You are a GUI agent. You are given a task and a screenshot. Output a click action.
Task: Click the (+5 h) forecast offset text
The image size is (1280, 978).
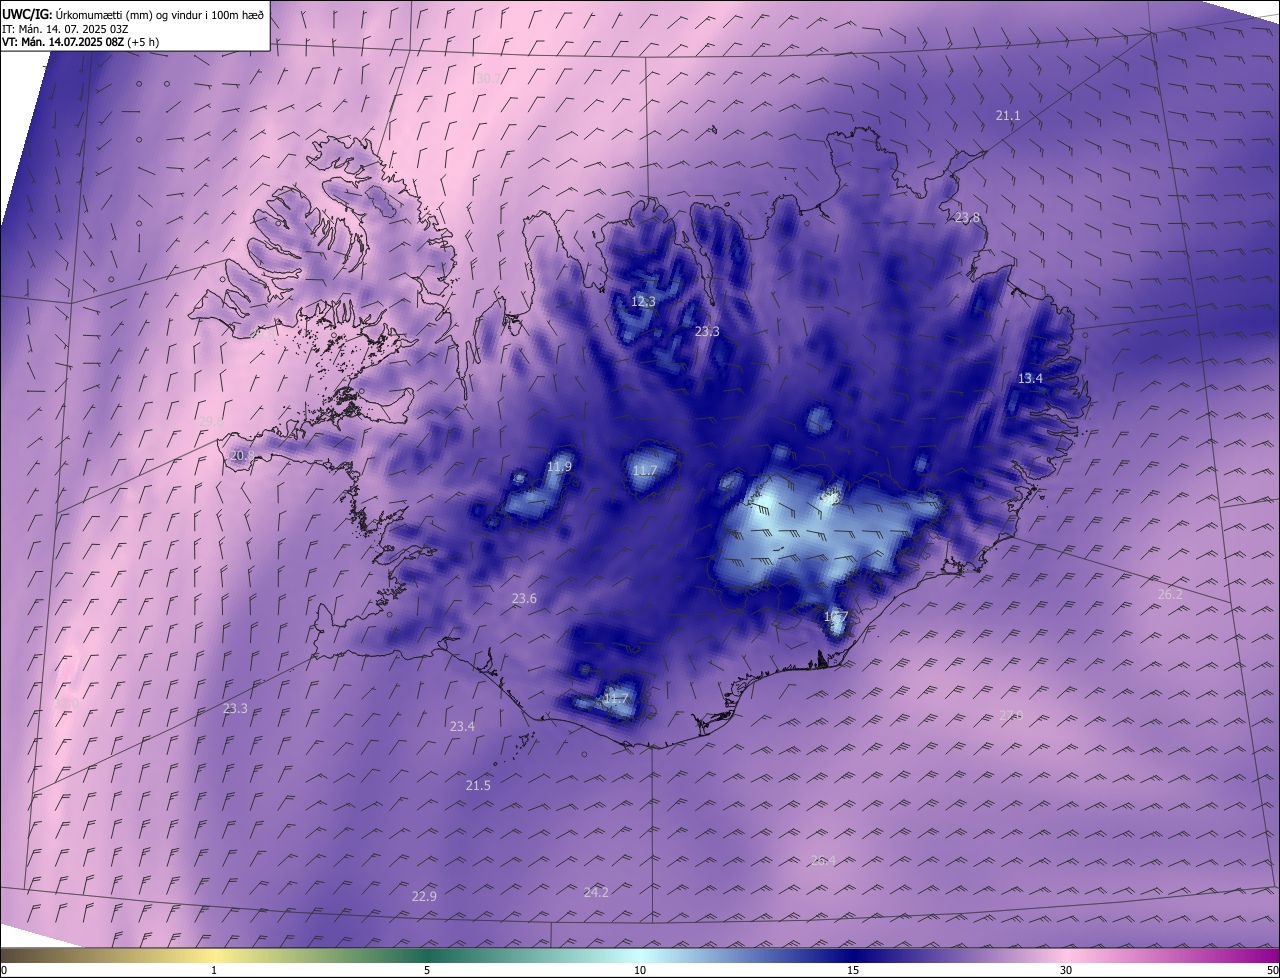[x=142, y=42]
